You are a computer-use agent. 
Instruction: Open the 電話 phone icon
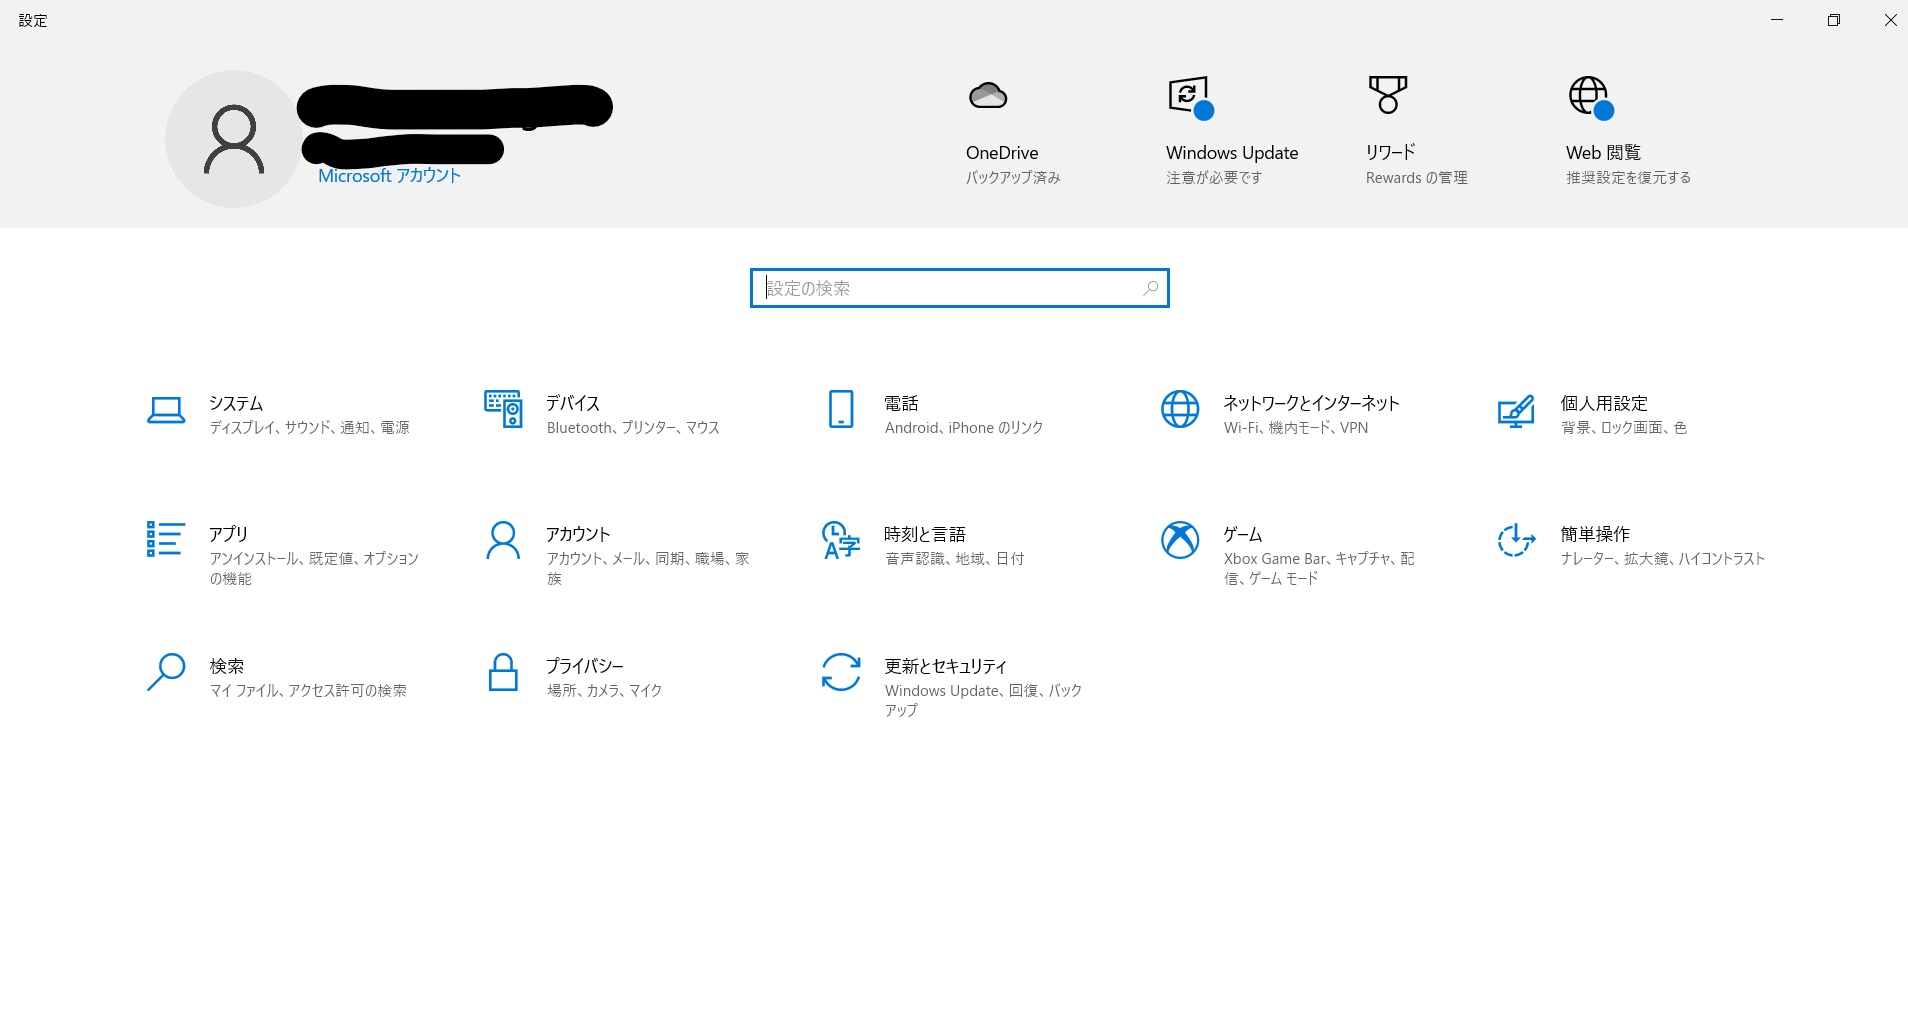click(x=841, y=409)
